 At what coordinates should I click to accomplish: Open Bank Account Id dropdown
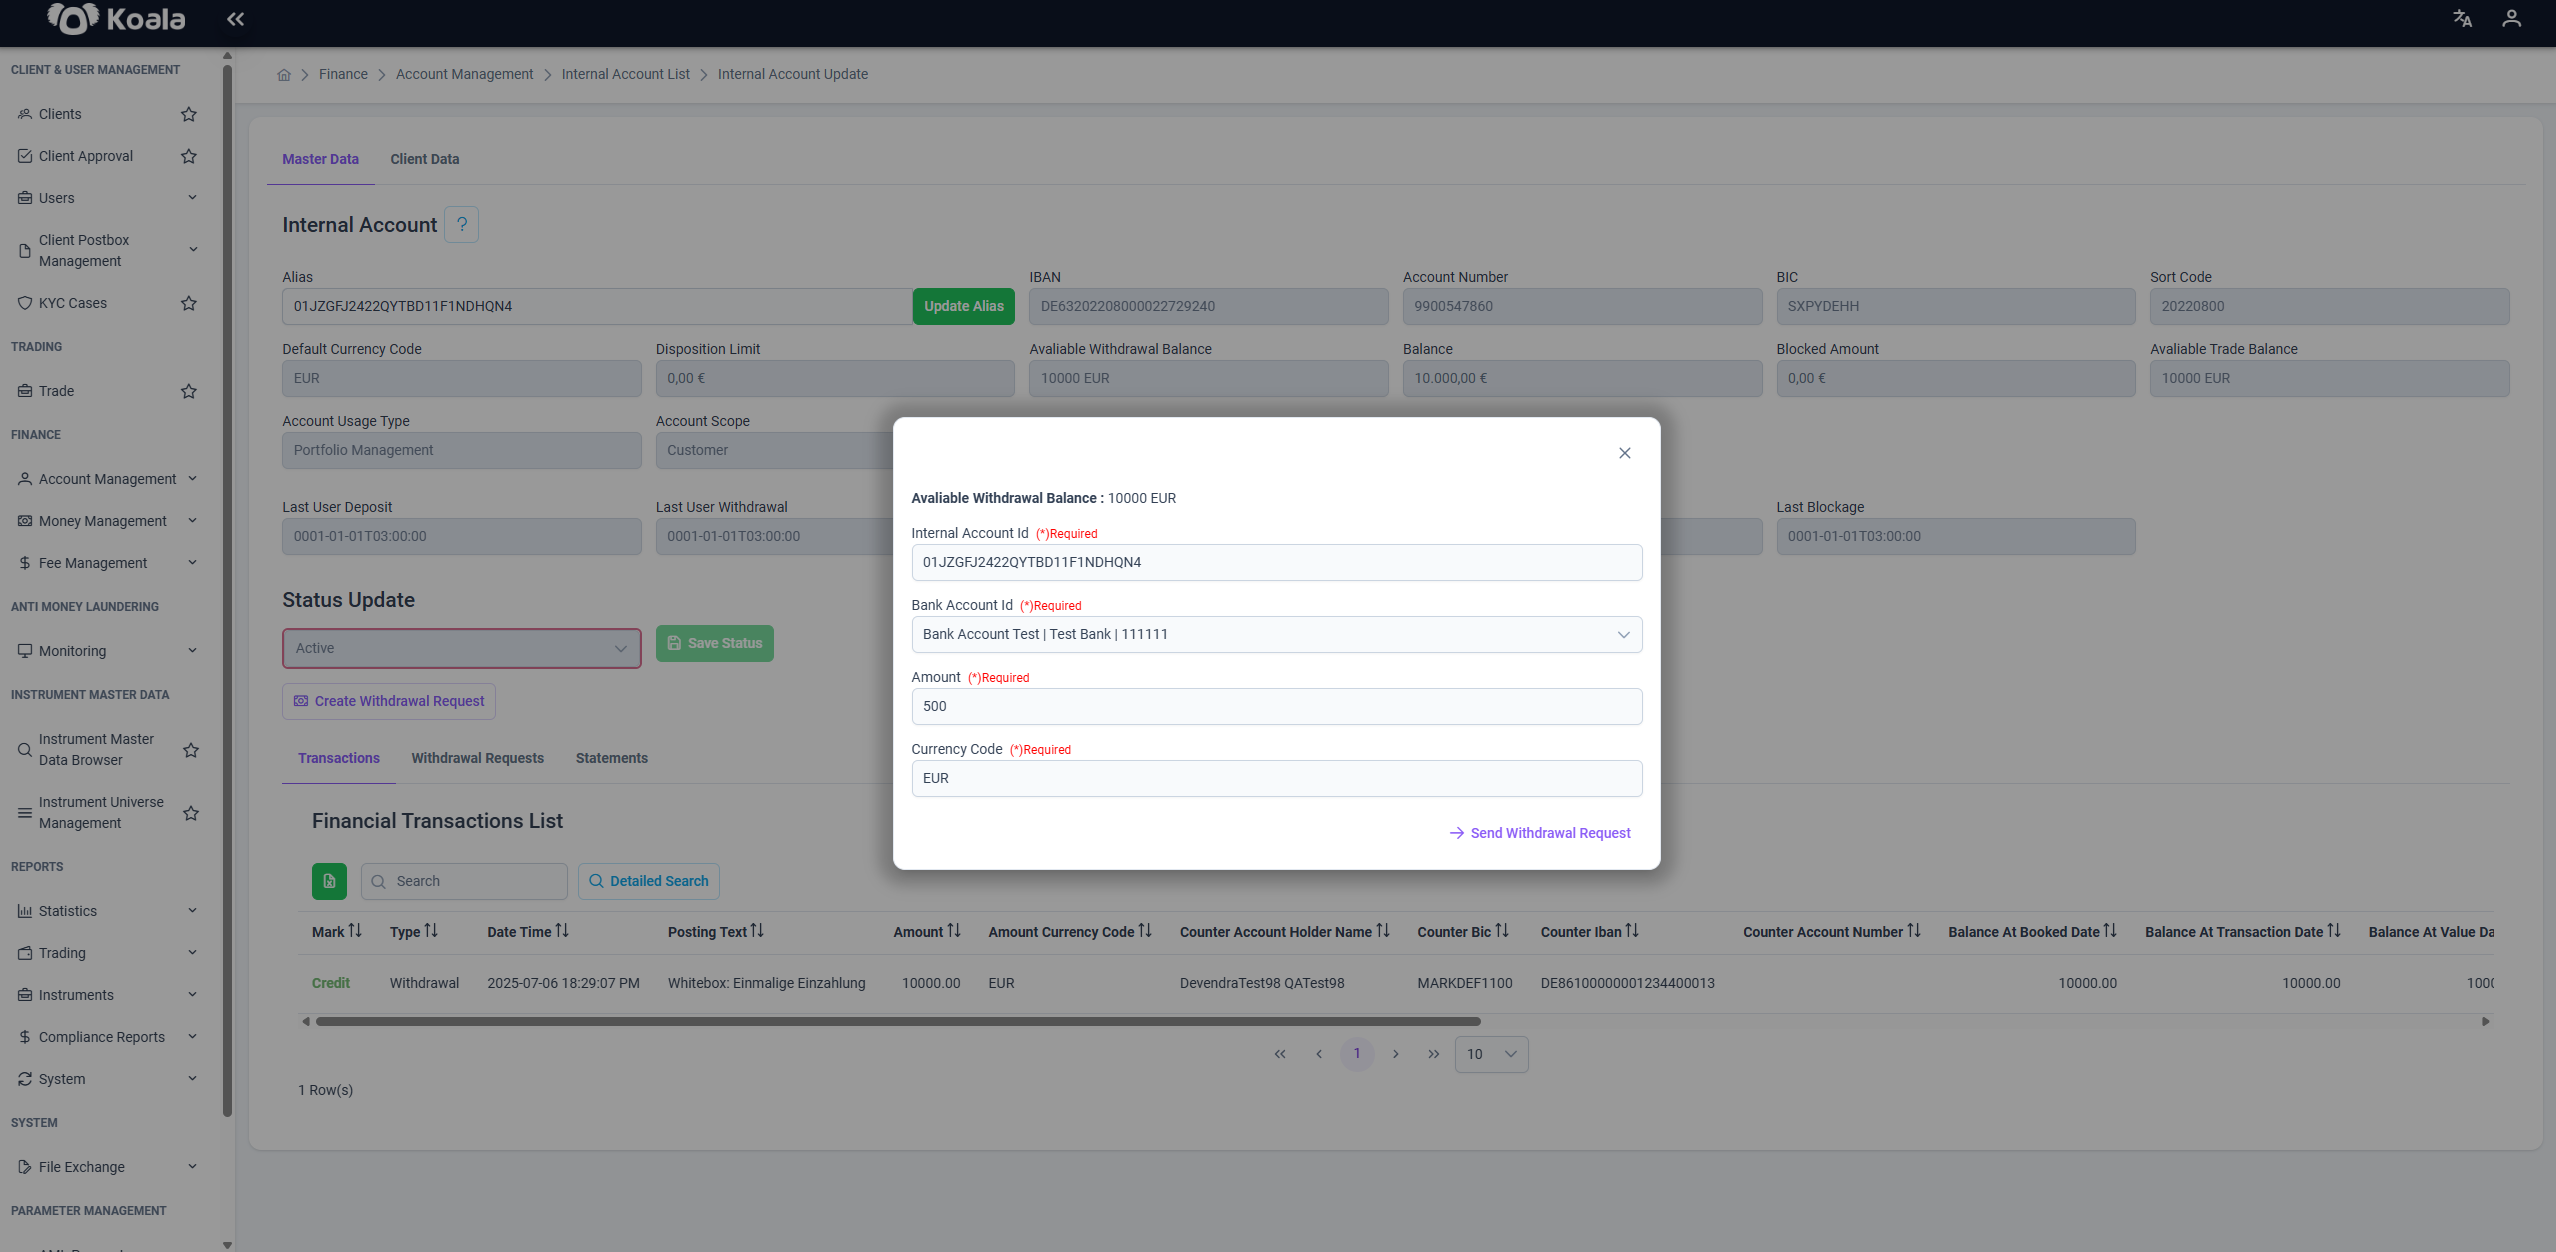coord(1276,634)
